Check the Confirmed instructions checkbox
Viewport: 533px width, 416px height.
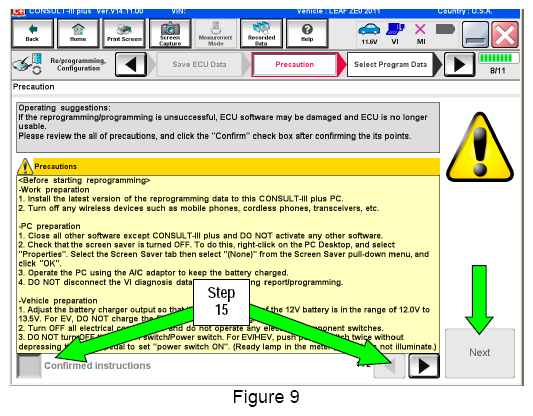[x=29, y=366]
